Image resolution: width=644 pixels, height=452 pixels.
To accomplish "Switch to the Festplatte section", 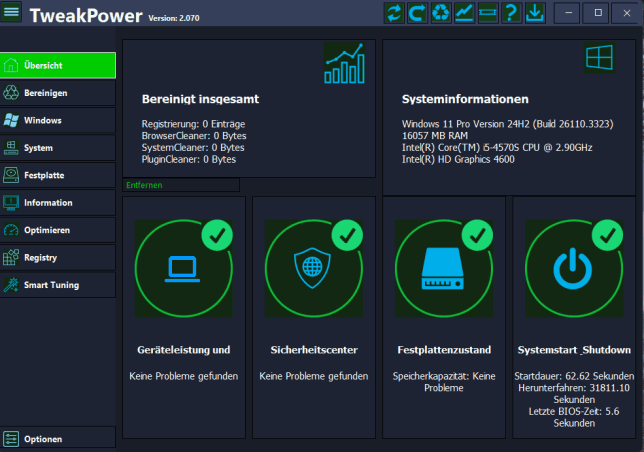I will 58,175.
